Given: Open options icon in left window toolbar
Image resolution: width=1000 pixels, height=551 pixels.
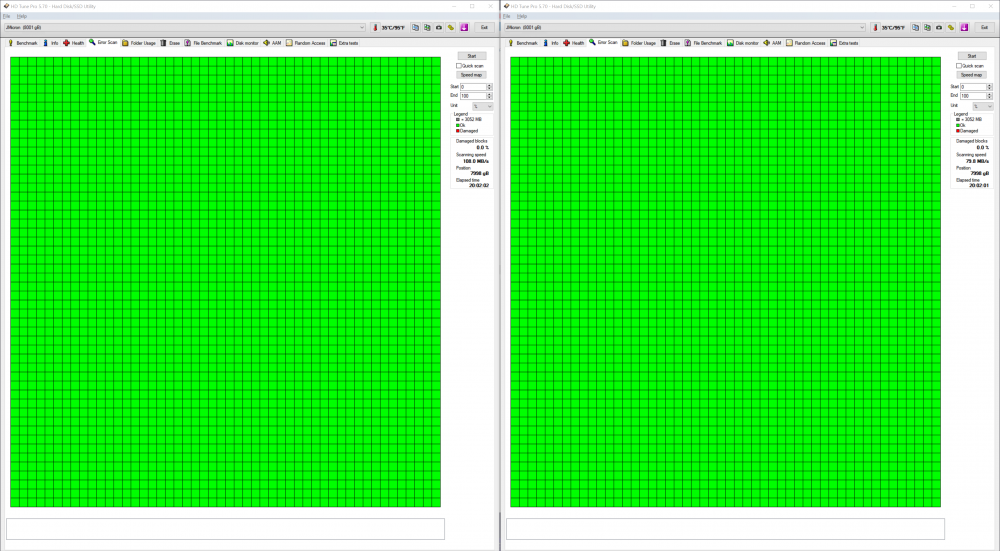Looking at the screenshot, I should click(x=451, y=27).
